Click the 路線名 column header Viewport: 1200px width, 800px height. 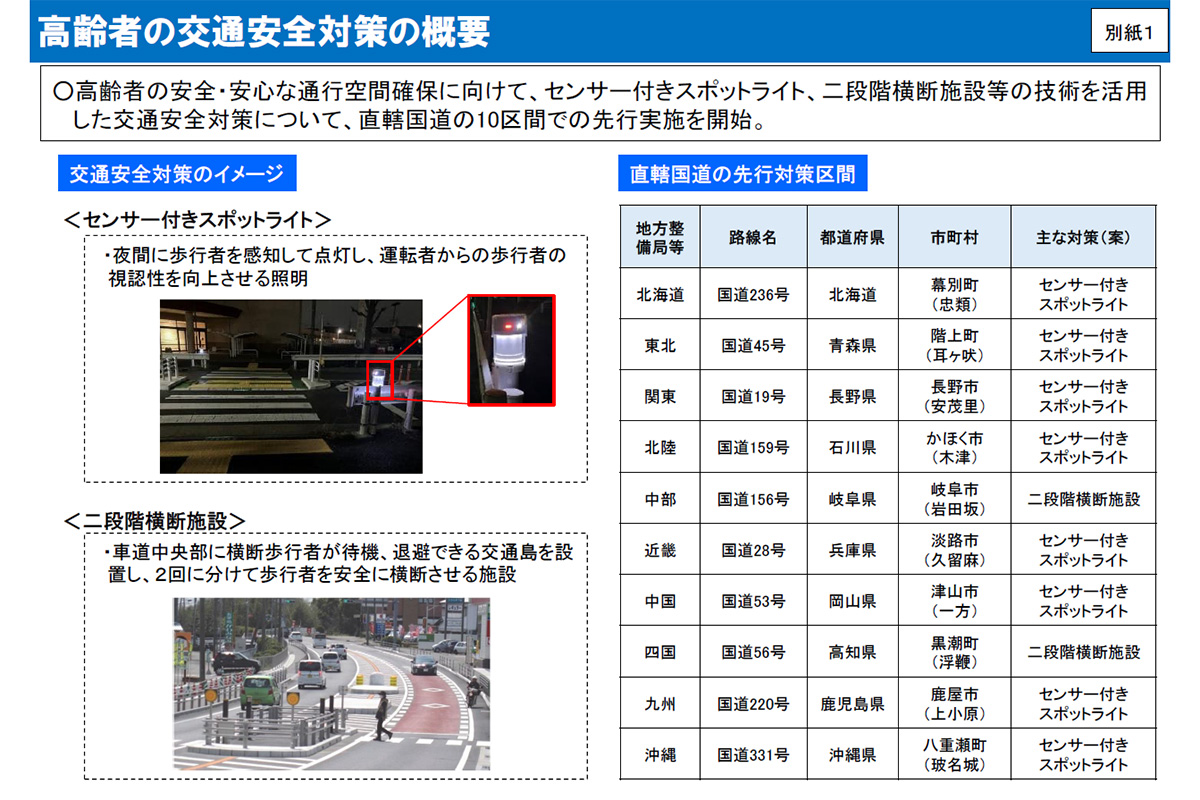click(753, 238)
